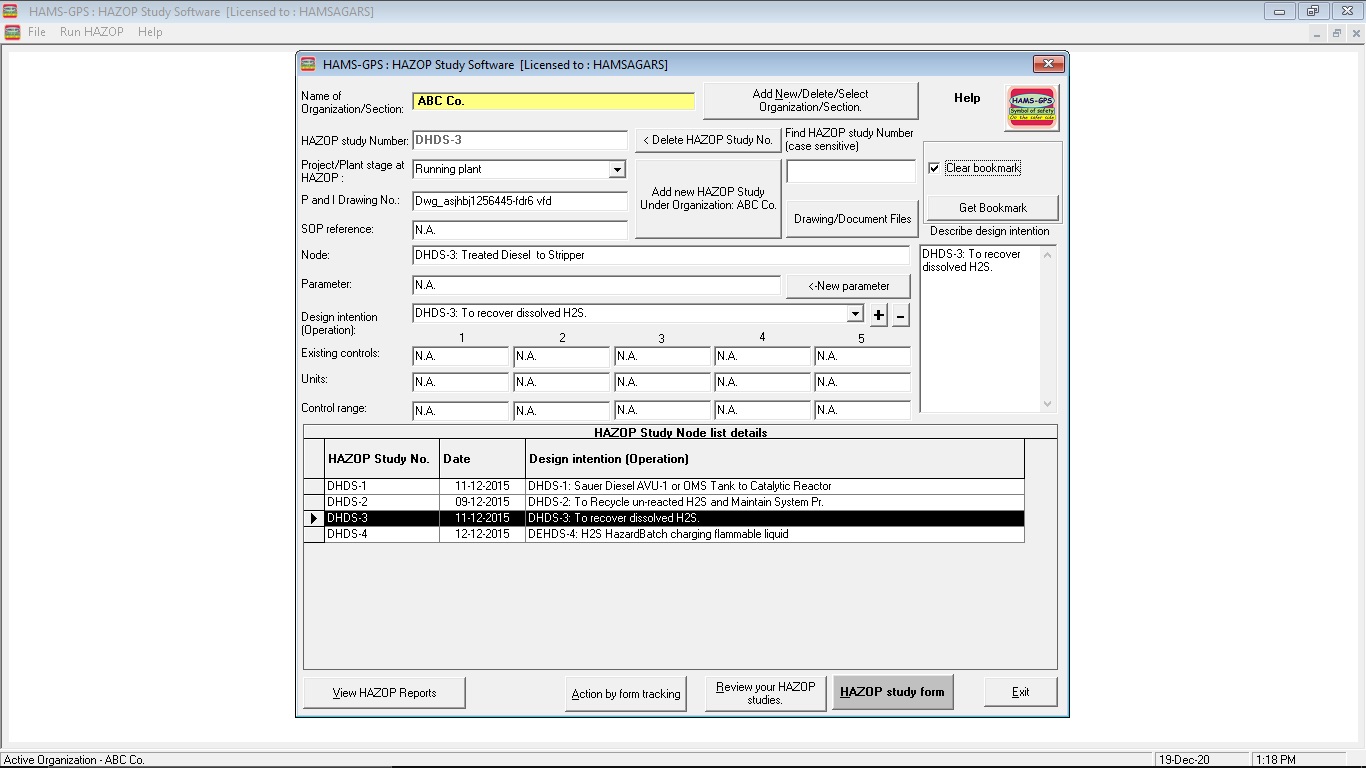
Task: Uncheck the Clear bookmark checkbox
Action: tap(937, 168)
